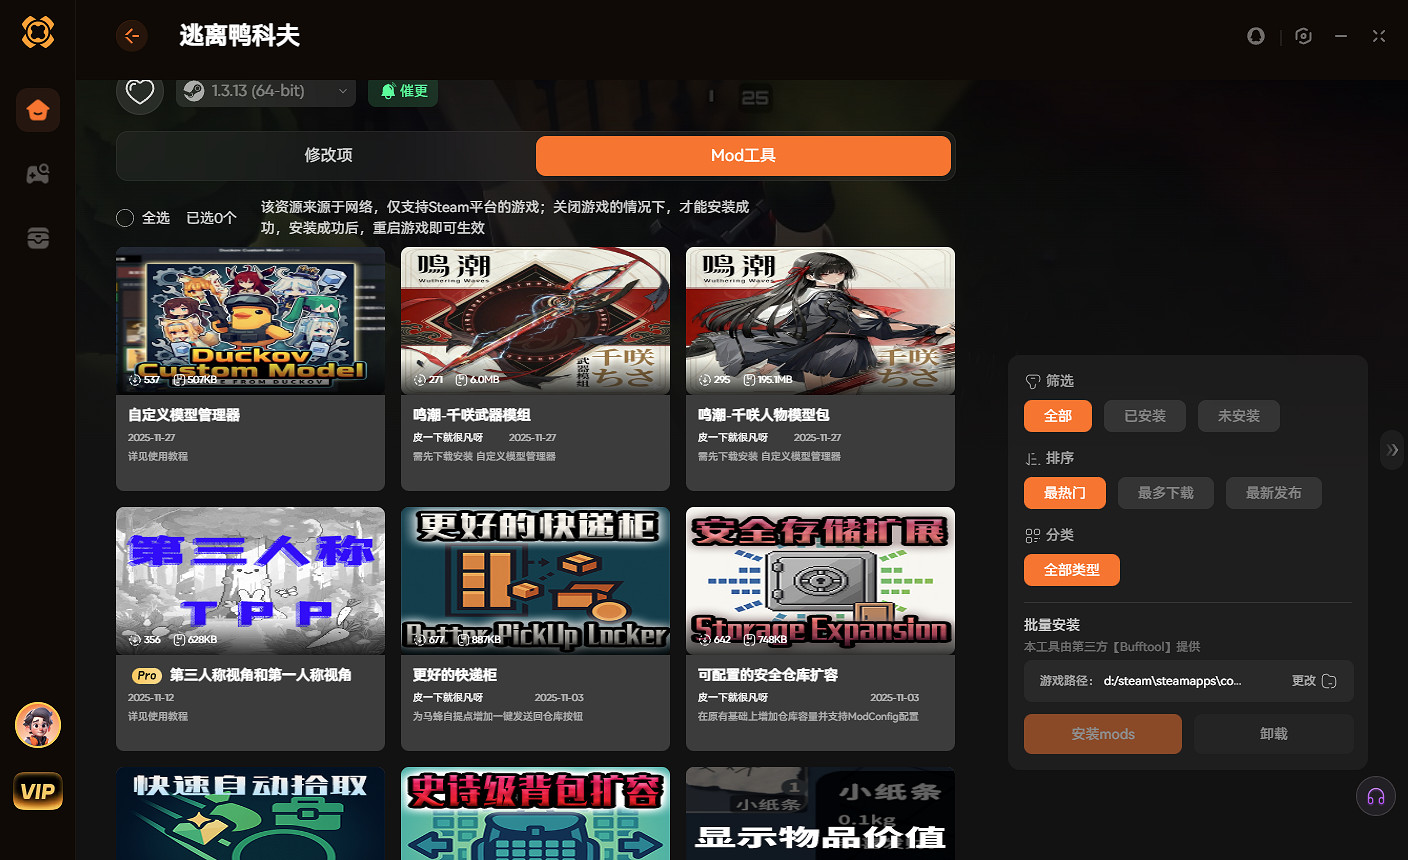This screenshot has width=1408, height=860.
Task: Click the hexagonal screenshot icon in title bar
Action: point(1302,35)
